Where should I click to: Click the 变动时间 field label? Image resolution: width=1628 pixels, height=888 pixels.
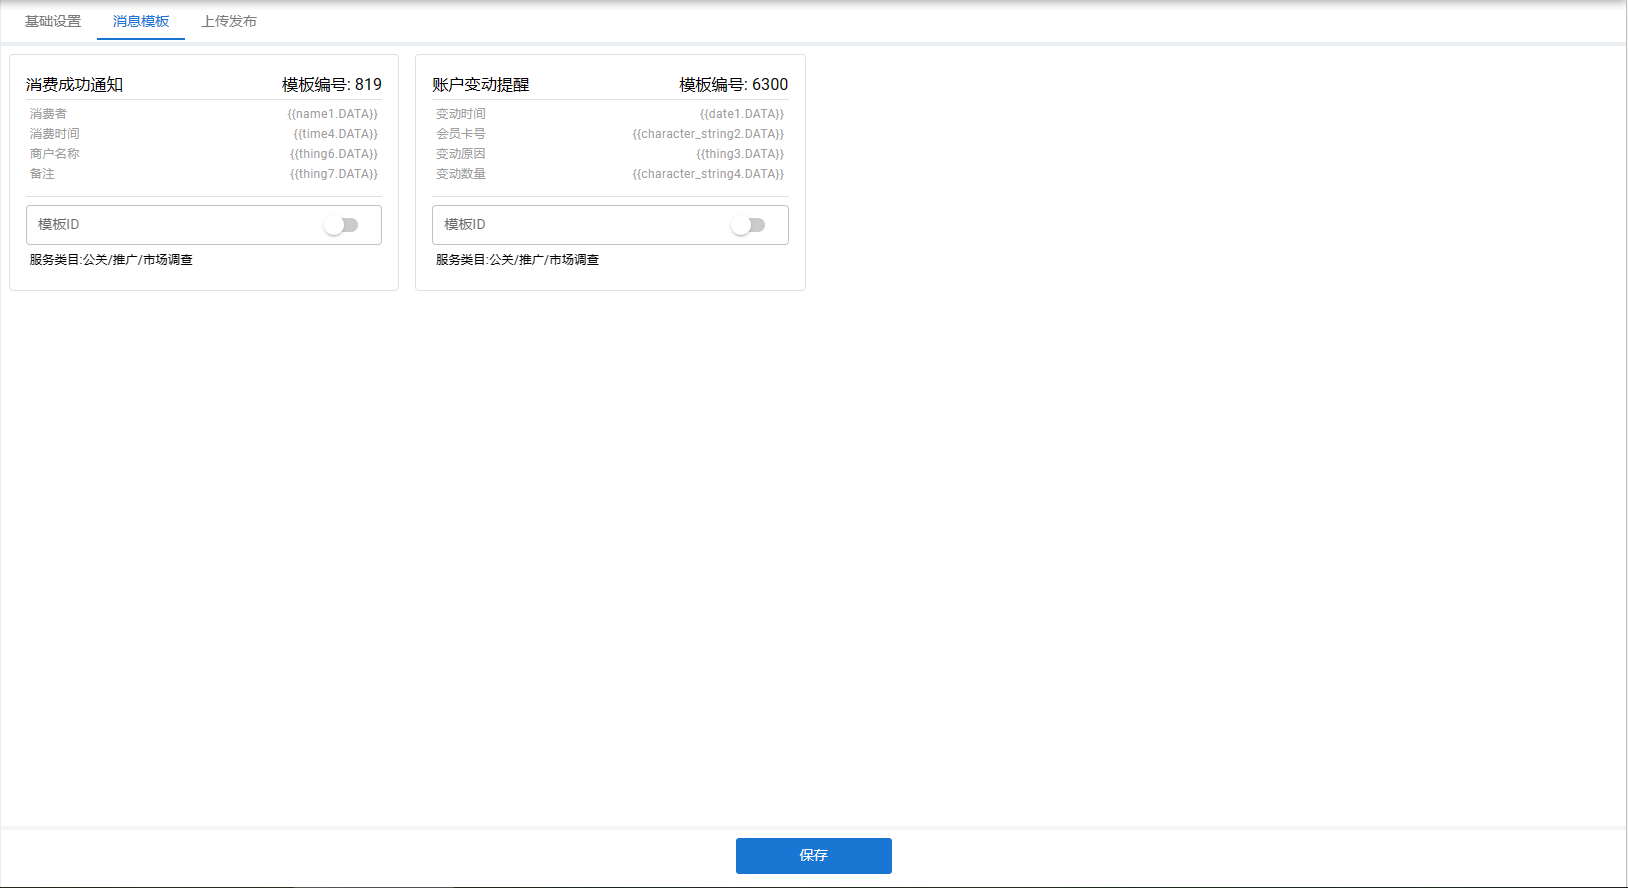(x=461, y=114)
